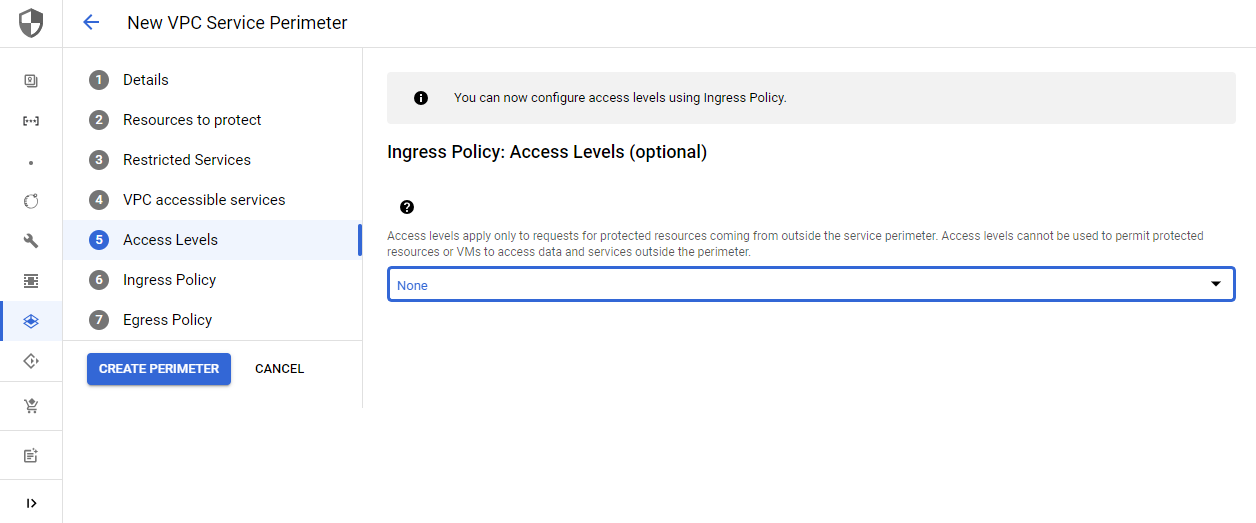
Task: Open the diamond arrow sidebar icon
Action: (31, 361)
